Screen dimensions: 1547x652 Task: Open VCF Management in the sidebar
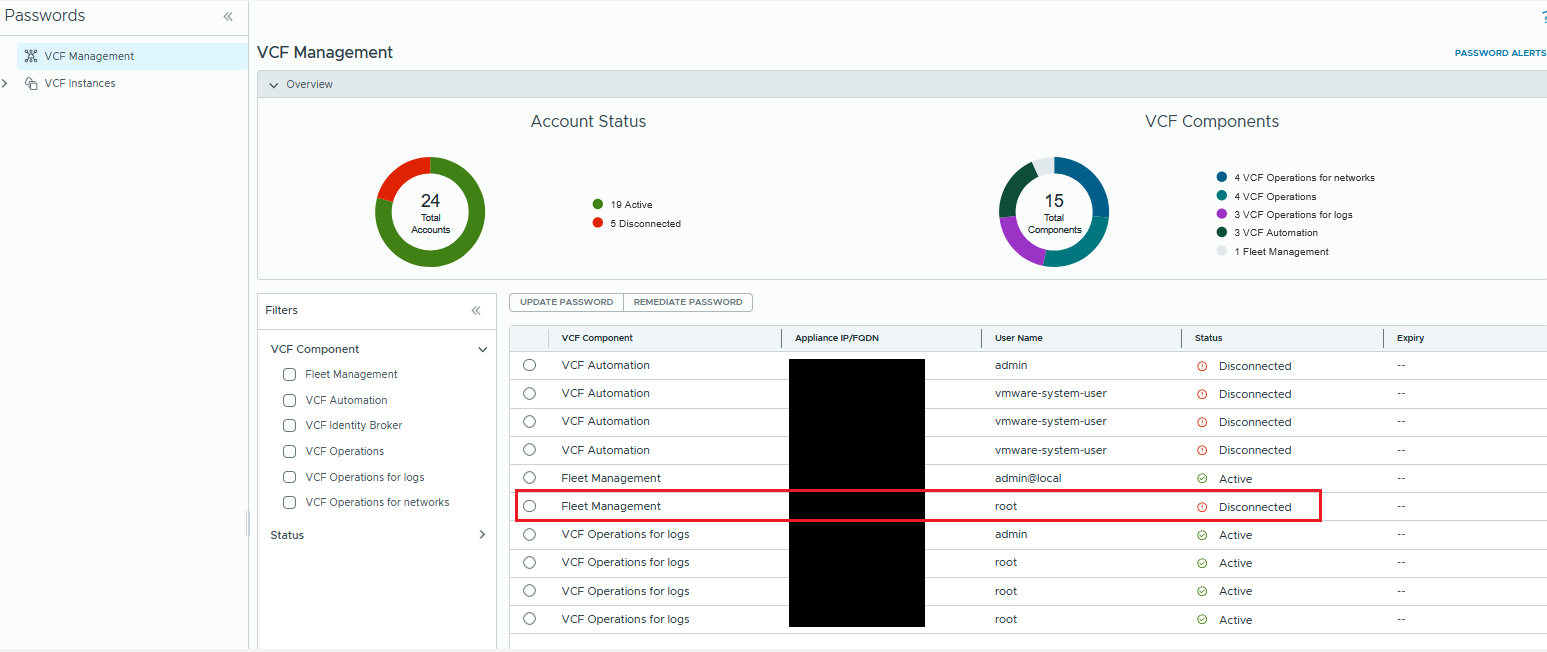click(132, 56)
